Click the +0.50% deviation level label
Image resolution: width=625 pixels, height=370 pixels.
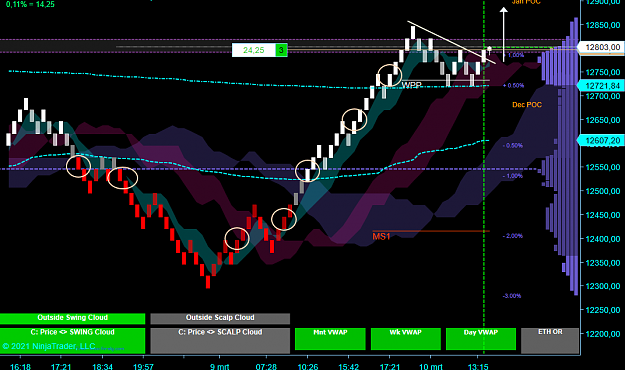coord(514,85)
